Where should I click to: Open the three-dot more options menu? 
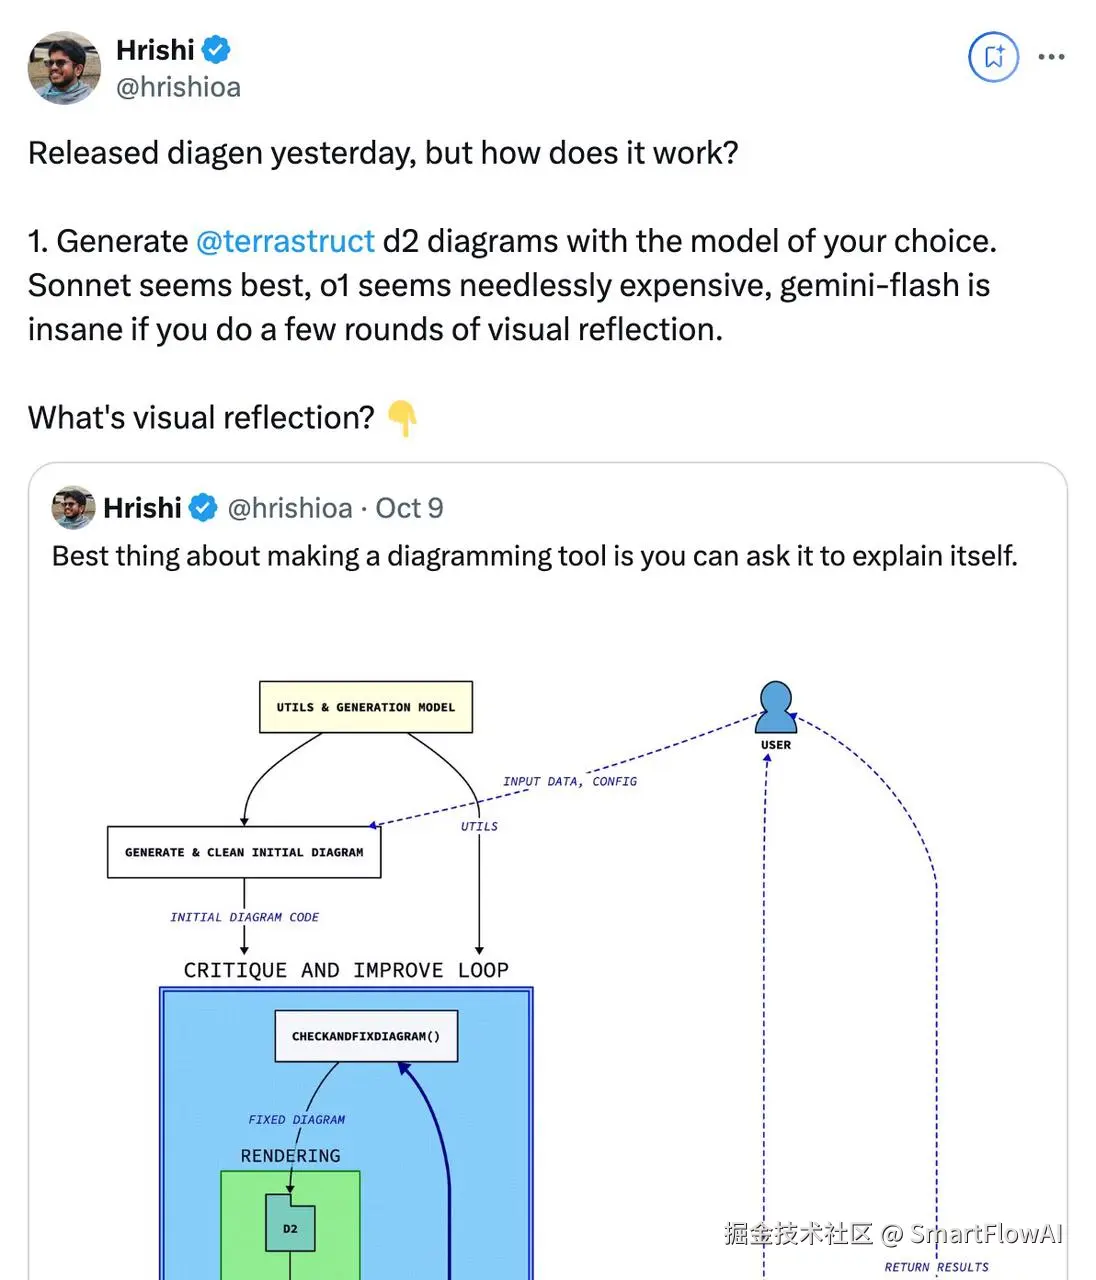[x=1051, y=57]
